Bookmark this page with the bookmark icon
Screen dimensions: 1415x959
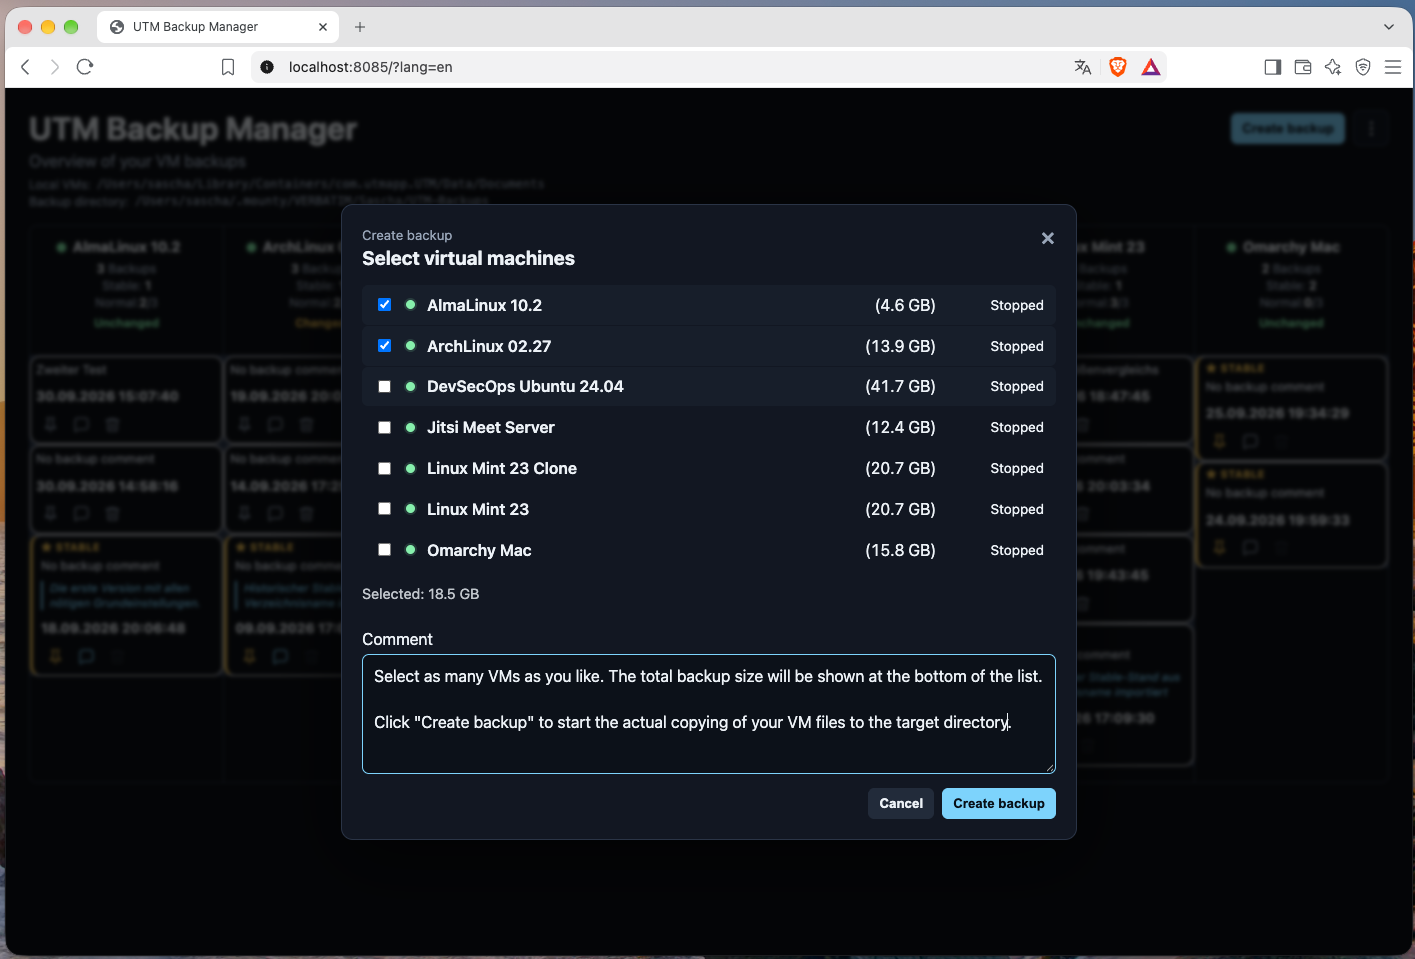pos(228,67)
